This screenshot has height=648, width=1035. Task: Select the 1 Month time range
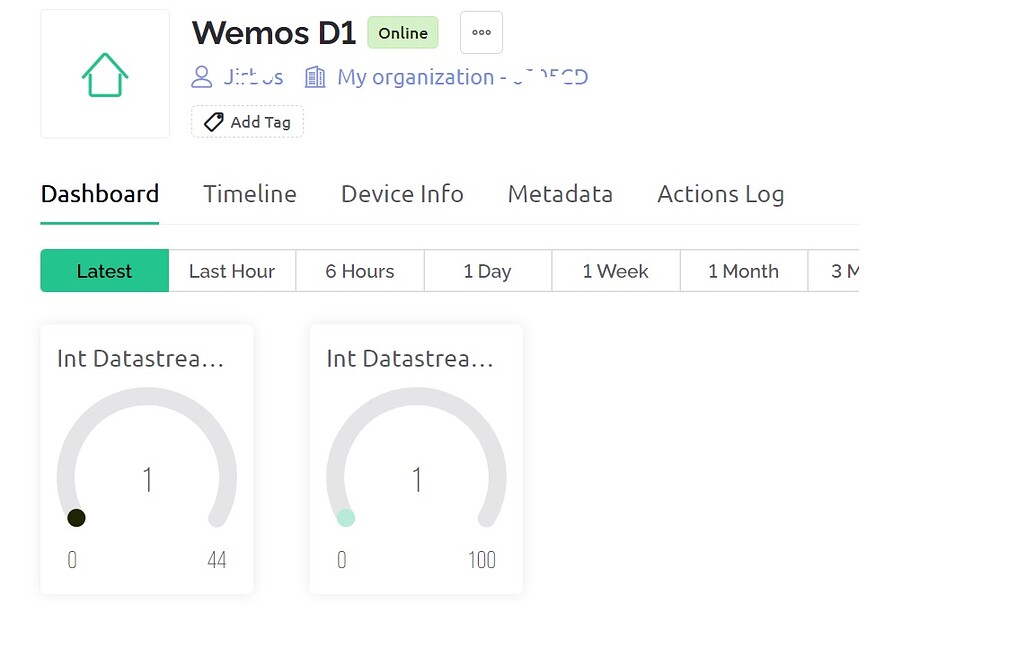point(743,271)
